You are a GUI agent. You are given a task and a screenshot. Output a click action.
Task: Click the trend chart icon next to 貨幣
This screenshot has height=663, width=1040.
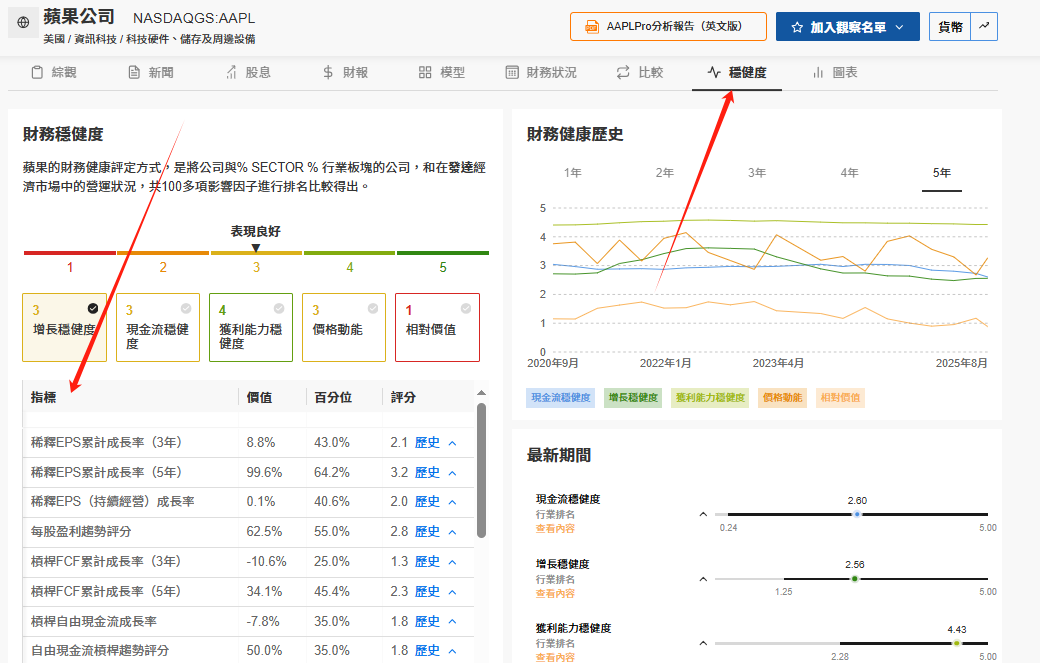pyautogui.click(x=984, y=27)
